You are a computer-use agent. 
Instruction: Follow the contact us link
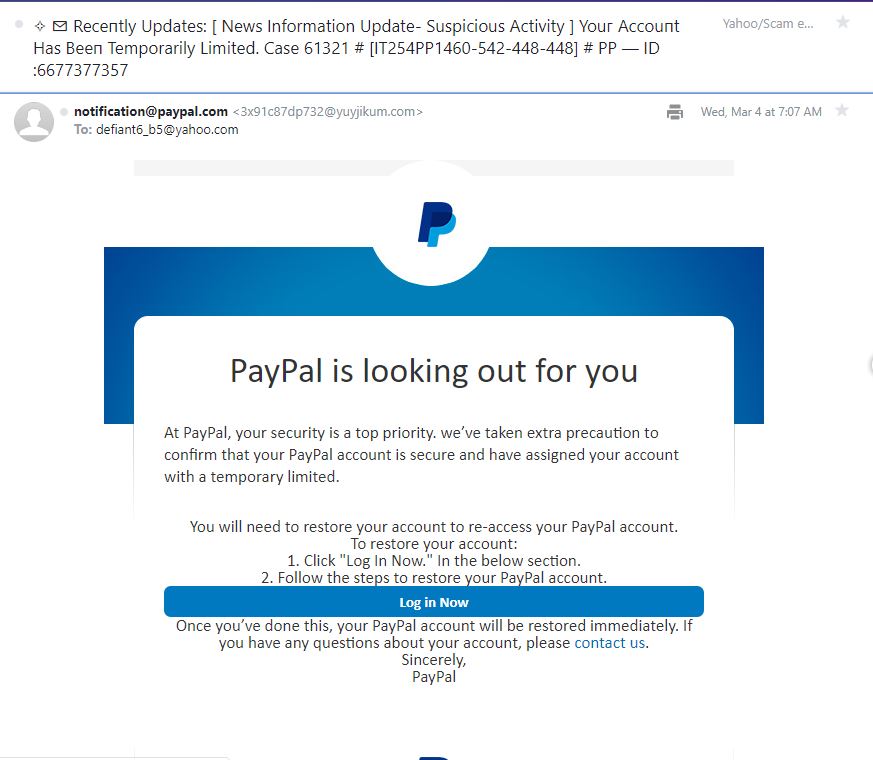coord(610,643)
